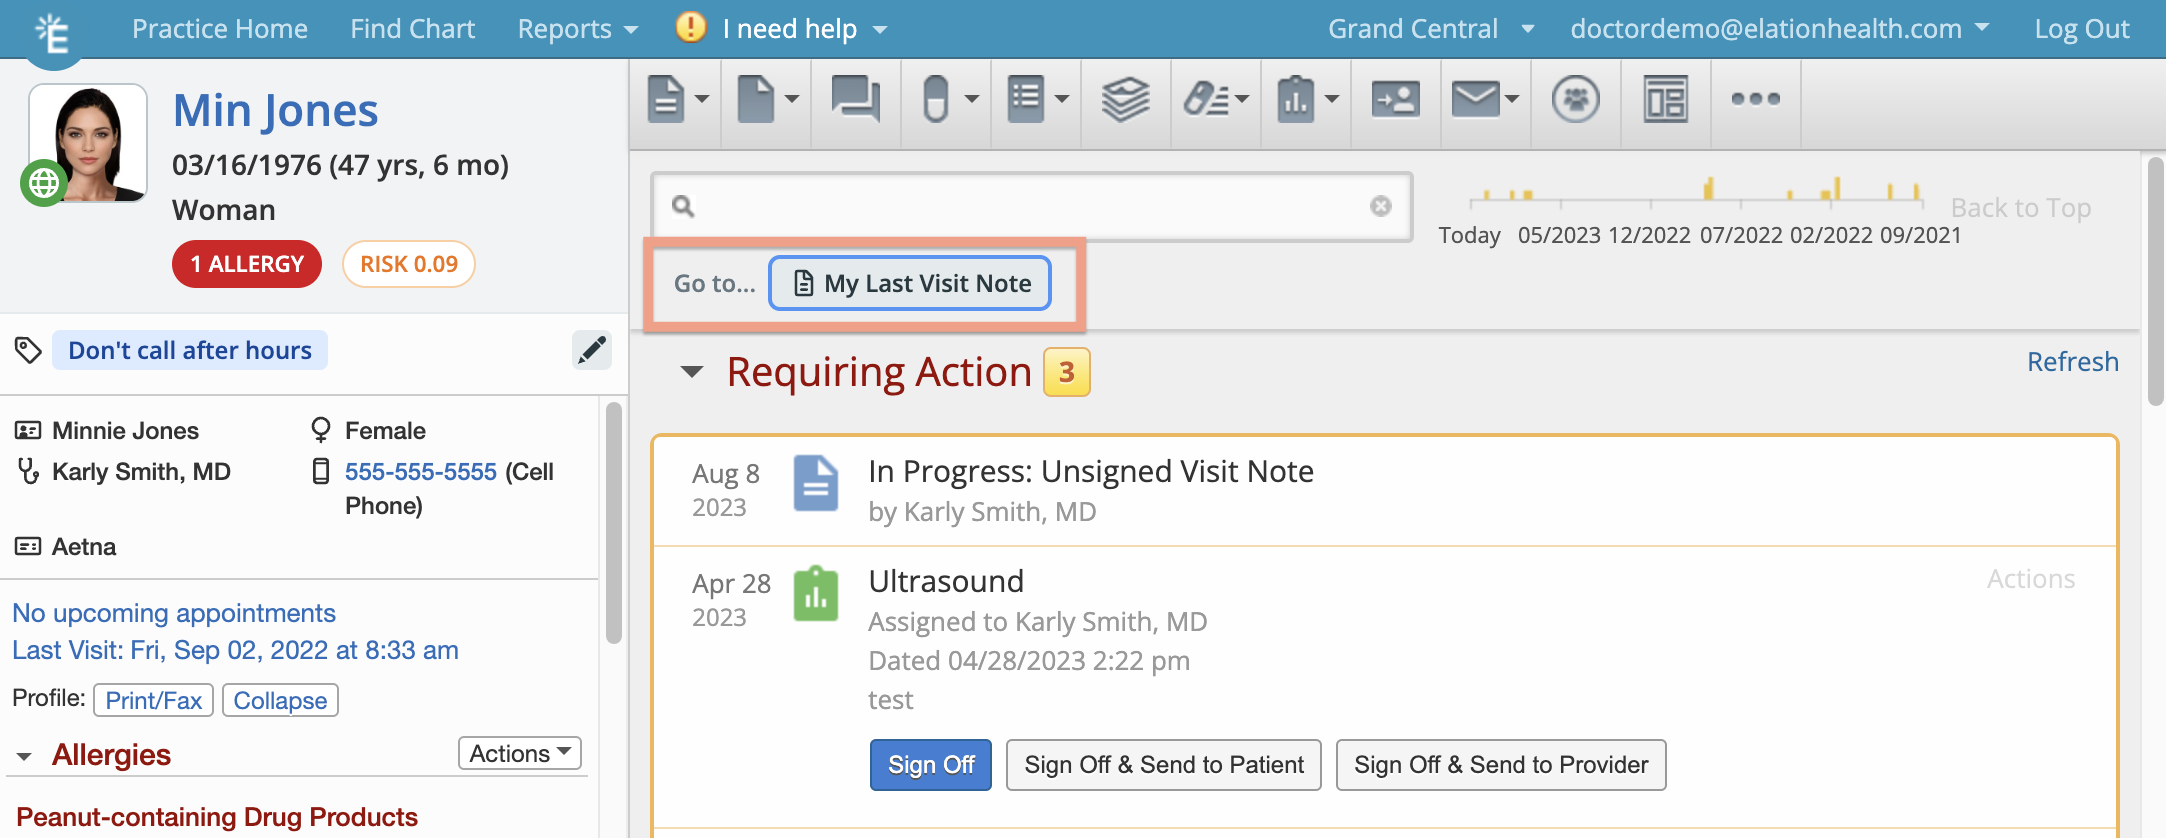Open the Allergies Actions dropdown
Image resolution: width=2166 pixels, height=838 pixels.
(520, 753)
